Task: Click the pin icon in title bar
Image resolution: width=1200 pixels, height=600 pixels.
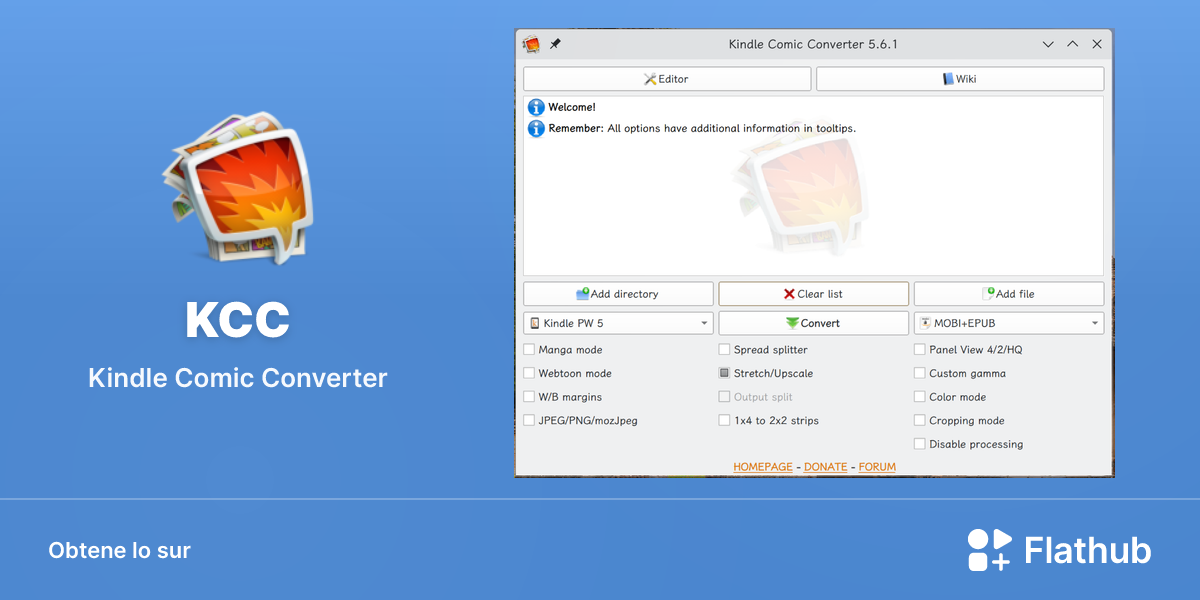Action: pos(556,44)
